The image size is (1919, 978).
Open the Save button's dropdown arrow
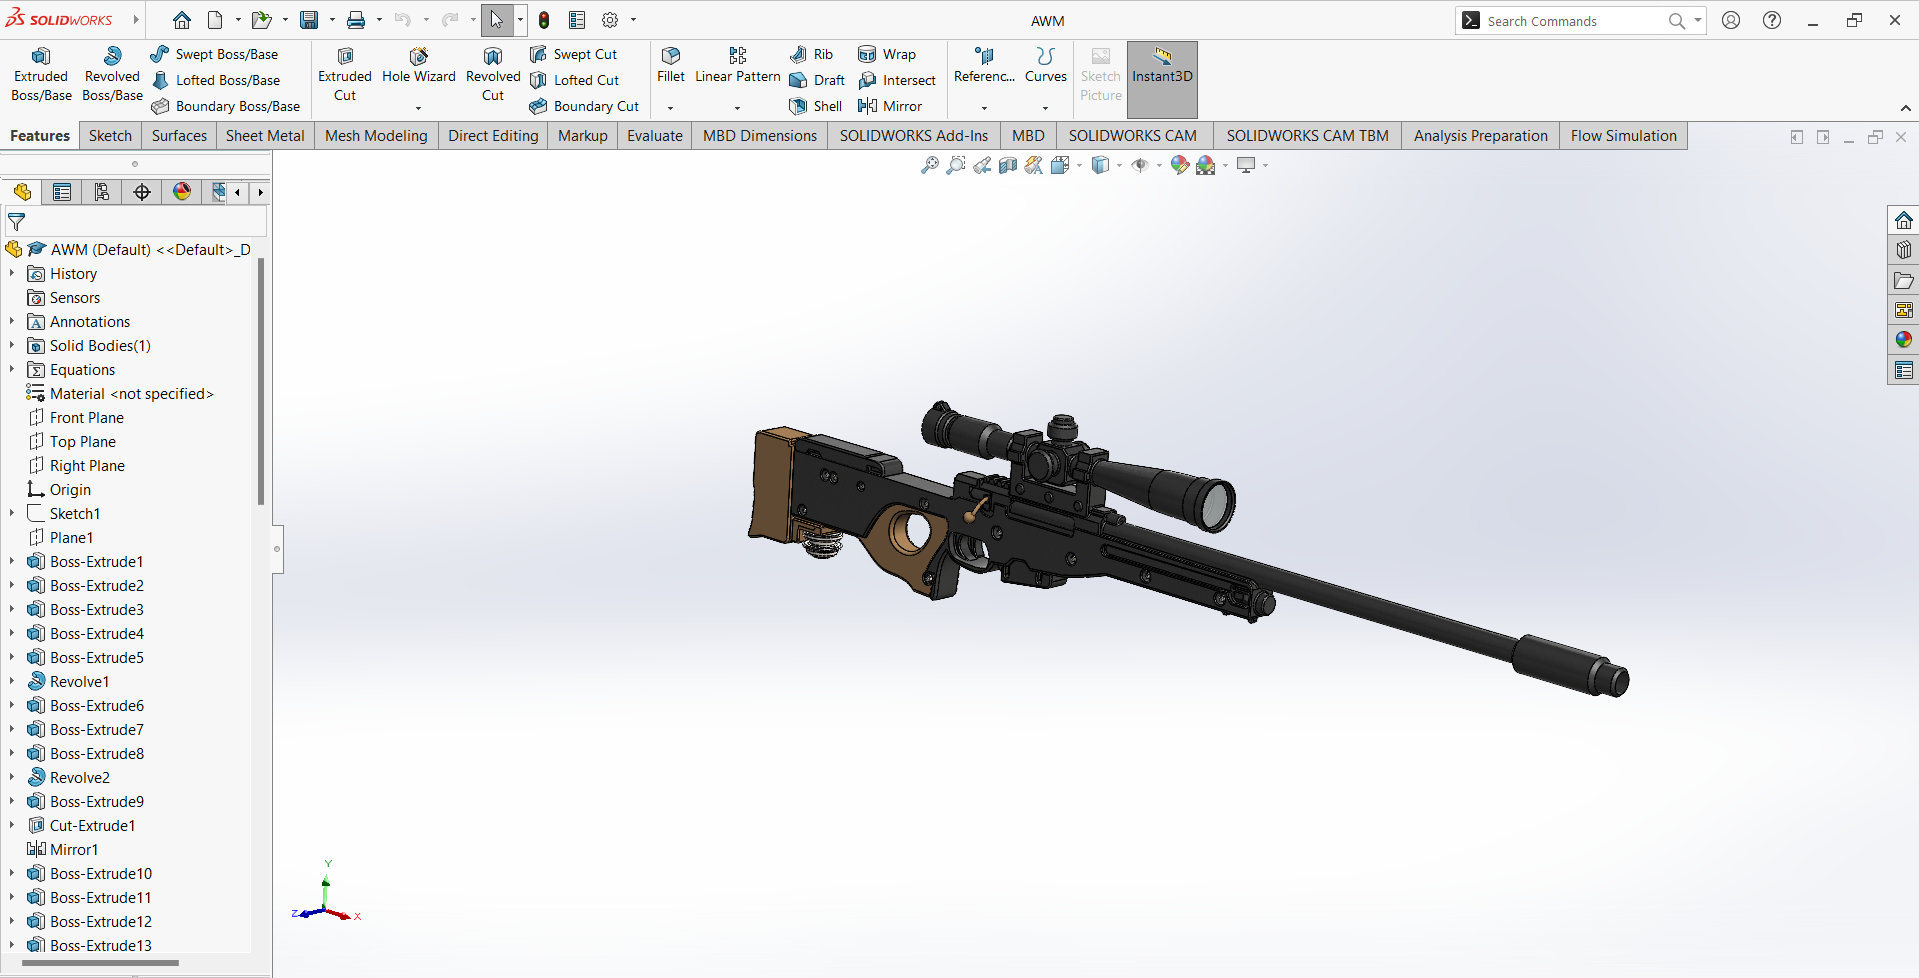pyautogui.click(x=332, y=20)
